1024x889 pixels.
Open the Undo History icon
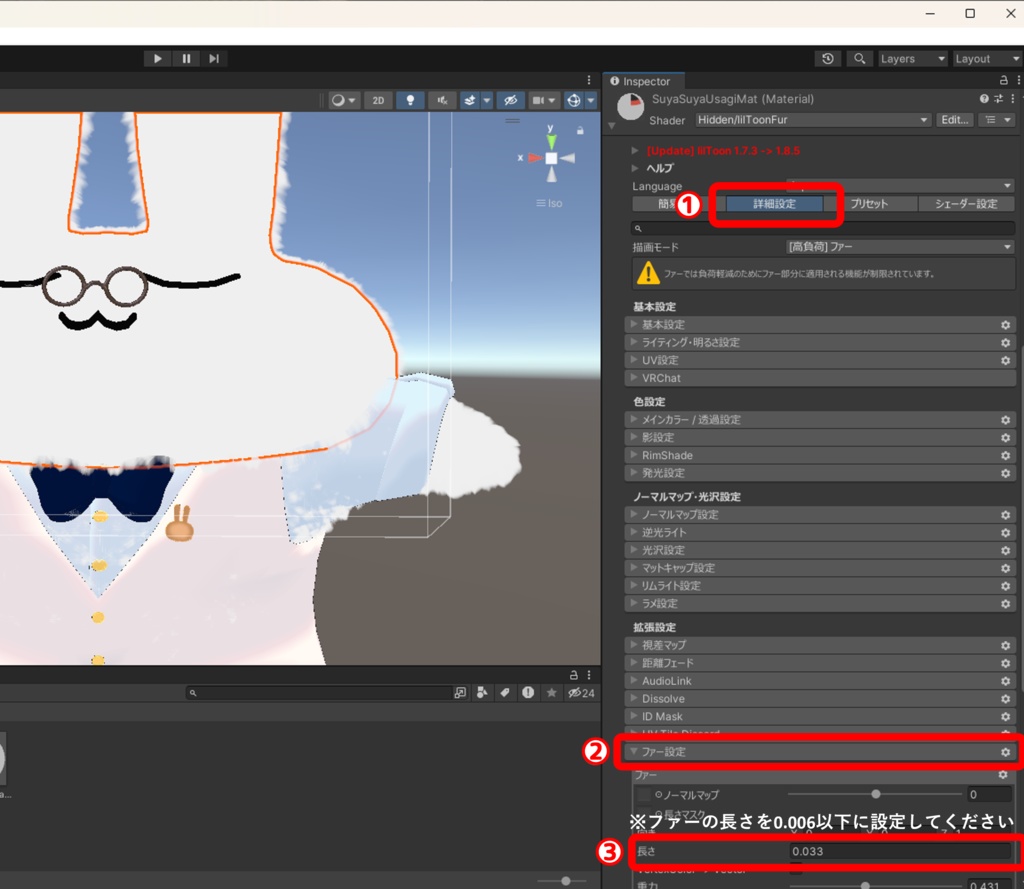pyautogui.click(x=827, y=59)
